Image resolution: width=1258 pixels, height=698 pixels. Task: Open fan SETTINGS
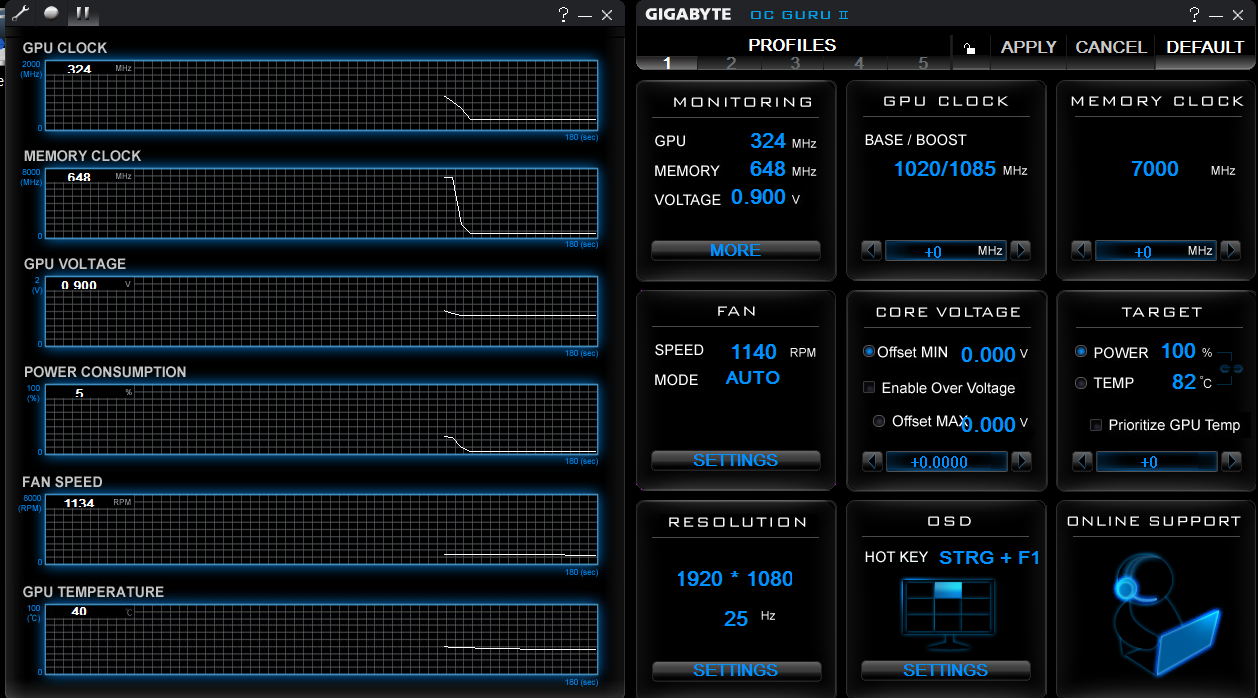pos(735,460)
